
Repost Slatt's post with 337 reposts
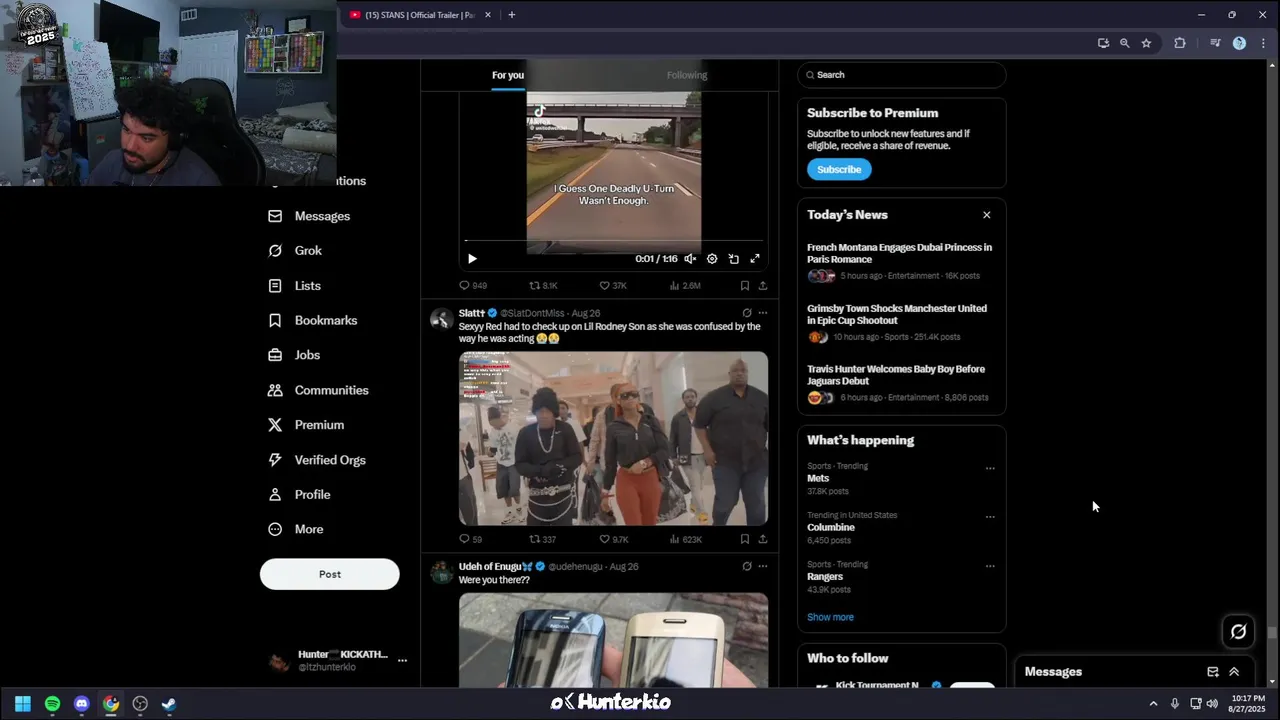click(x=542, y=540)
